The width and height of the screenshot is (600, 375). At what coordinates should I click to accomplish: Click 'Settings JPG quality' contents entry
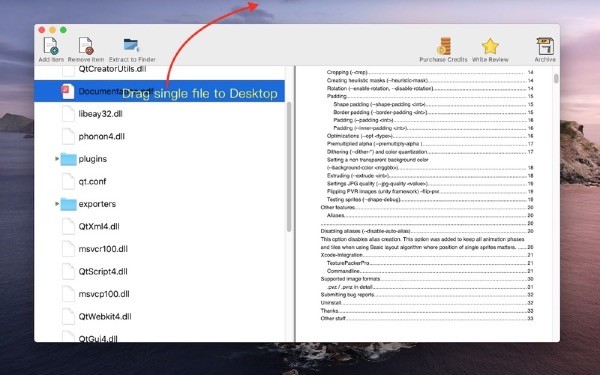click(x=377, y=184)
